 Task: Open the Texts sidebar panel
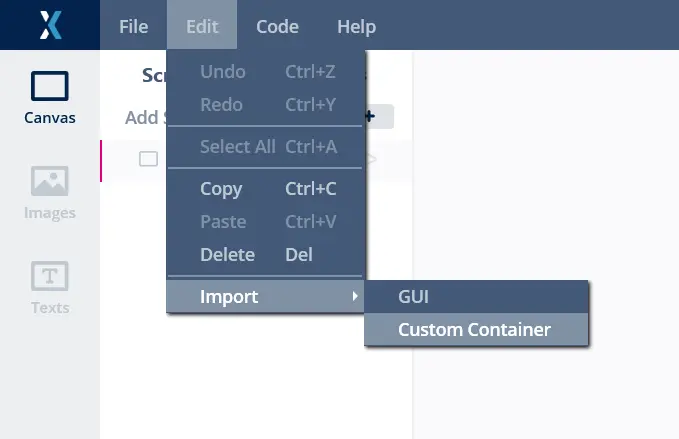point(50,287)
